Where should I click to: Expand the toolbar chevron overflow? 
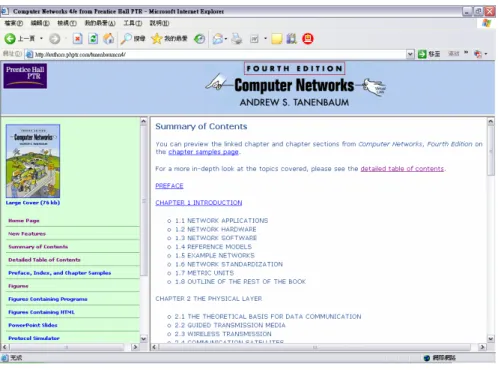point(466,53)
